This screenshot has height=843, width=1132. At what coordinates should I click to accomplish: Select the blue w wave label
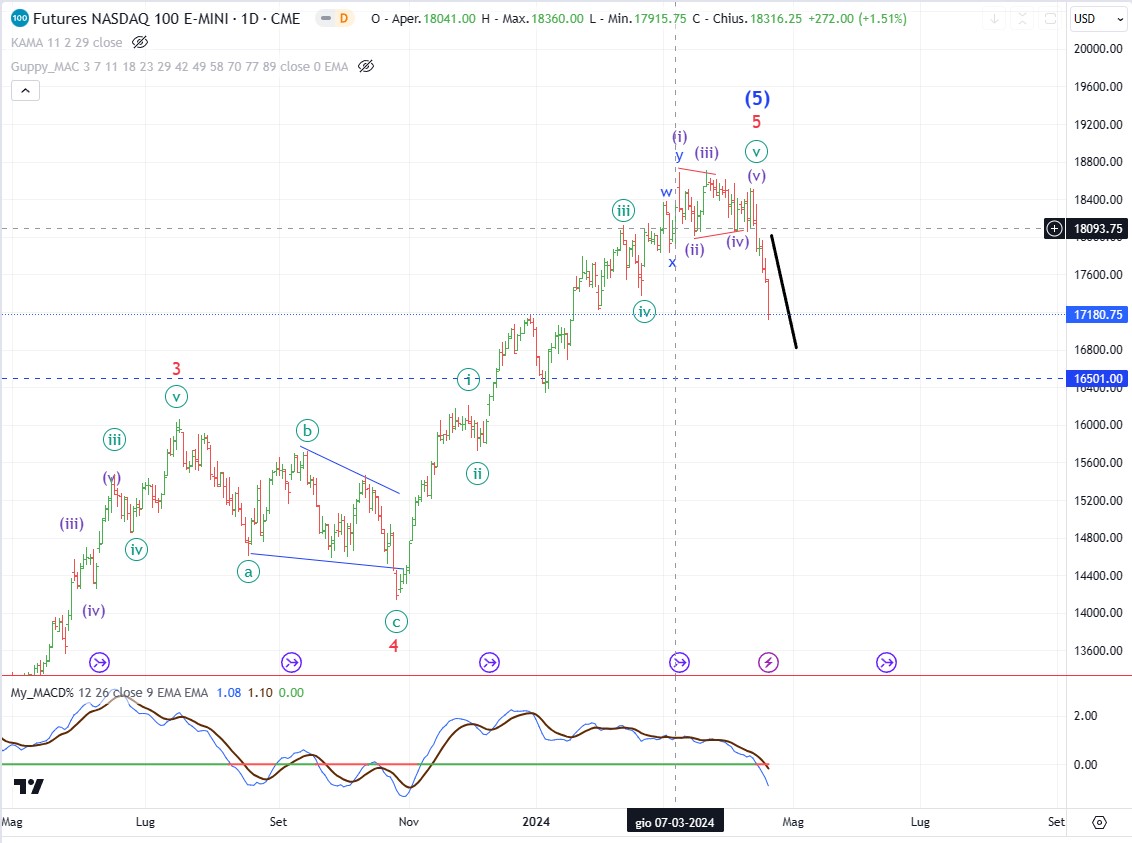coord(666,192)
